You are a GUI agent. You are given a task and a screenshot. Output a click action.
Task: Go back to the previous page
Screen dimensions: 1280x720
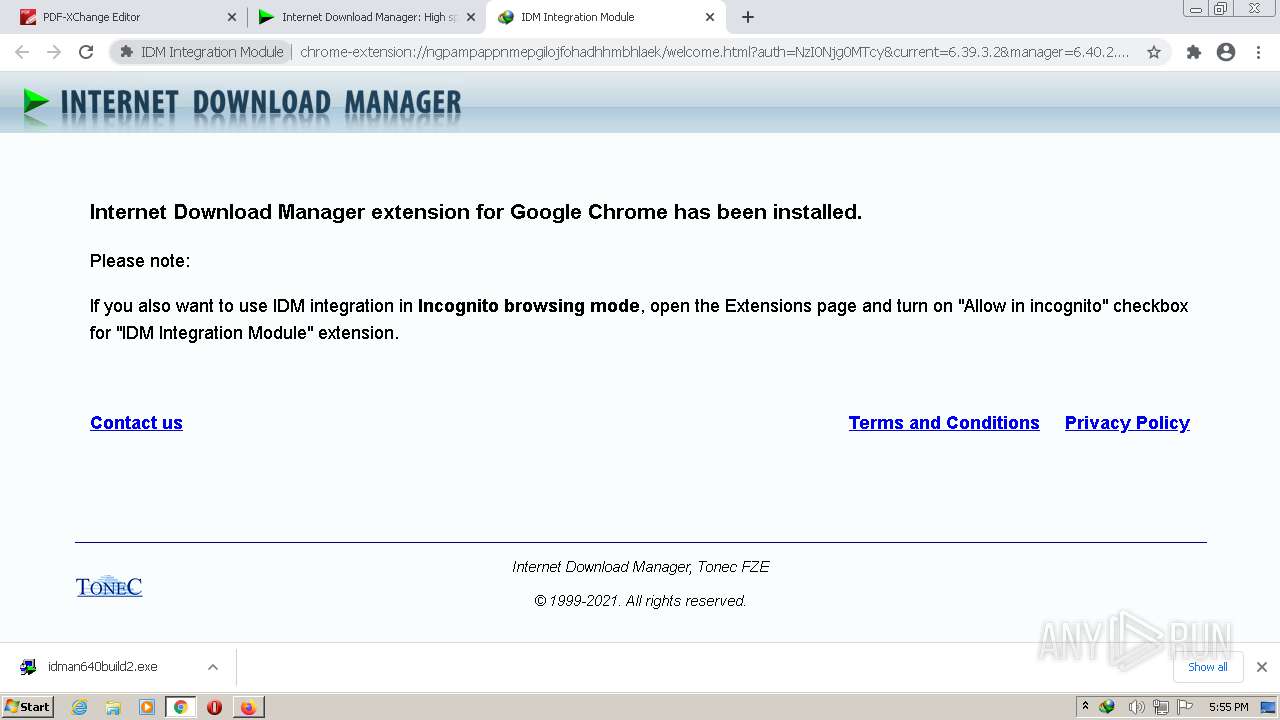coord(22,52)
